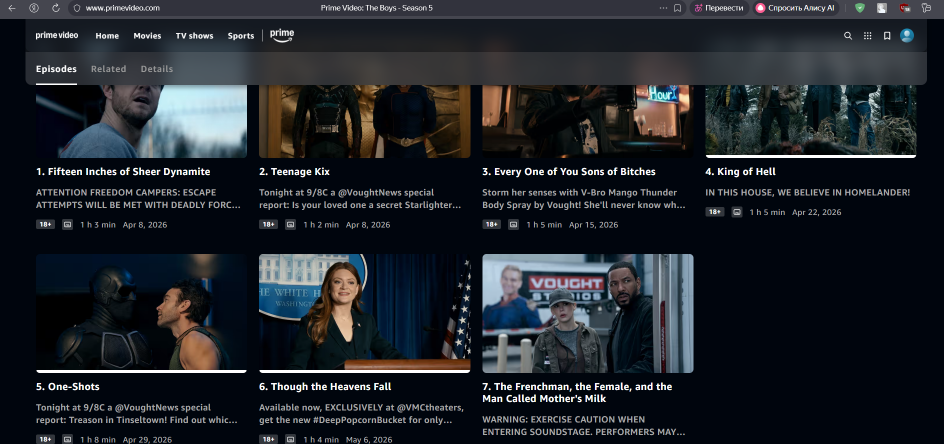Open title '2. Teenage Kix'

point(294,172)
